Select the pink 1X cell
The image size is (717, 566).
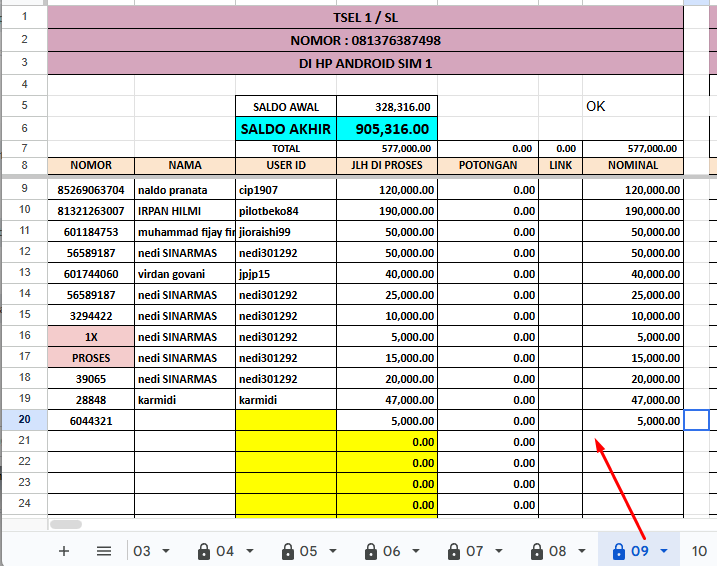click(91, 337)
